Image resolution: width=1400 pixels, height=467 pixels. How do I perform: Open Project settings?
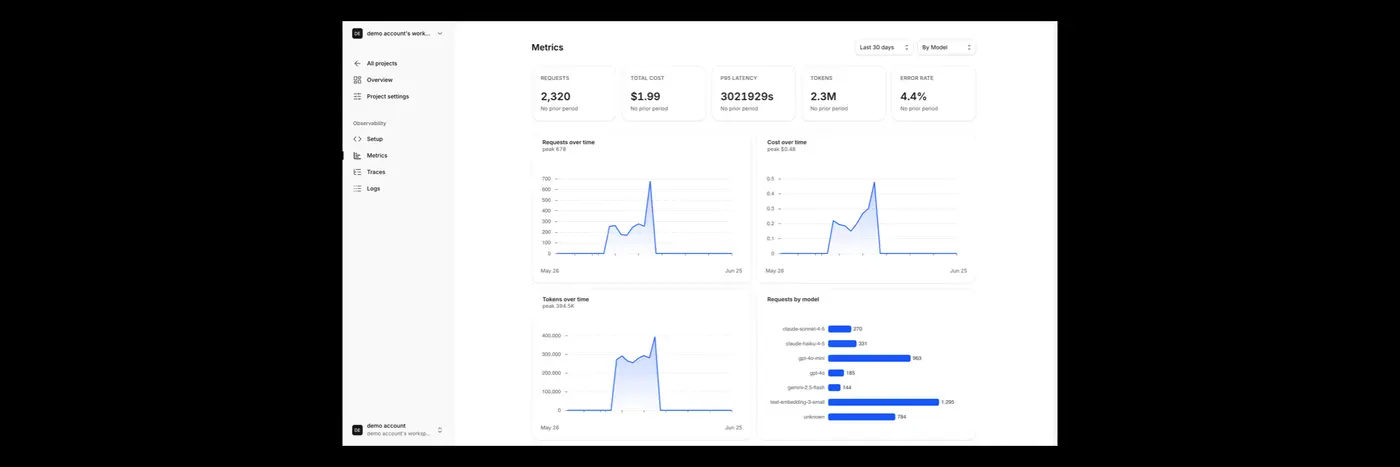point(388,97)
